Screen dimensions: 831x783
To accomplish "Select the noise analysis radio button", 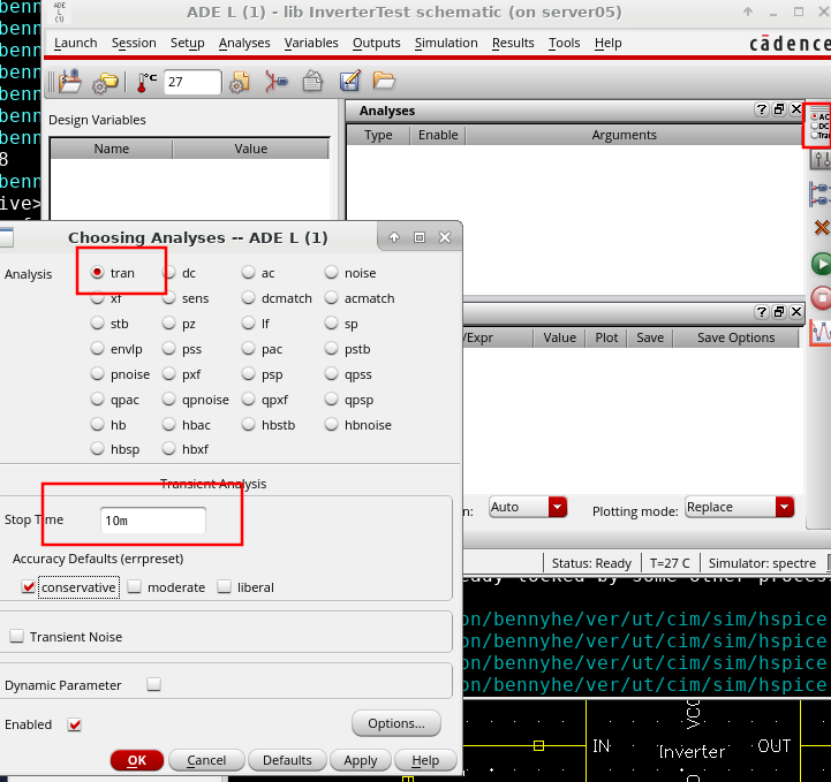I will 332,273.
